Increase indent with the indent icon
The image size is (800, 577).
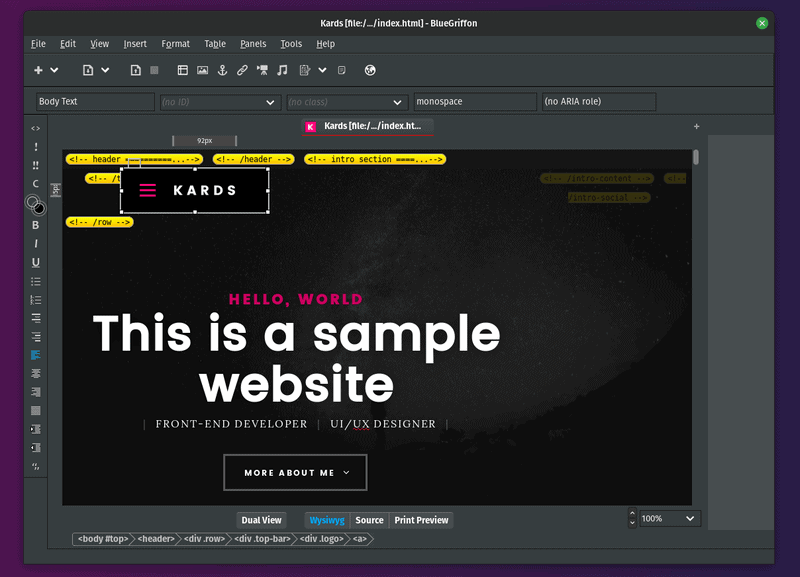click(35, 429)
